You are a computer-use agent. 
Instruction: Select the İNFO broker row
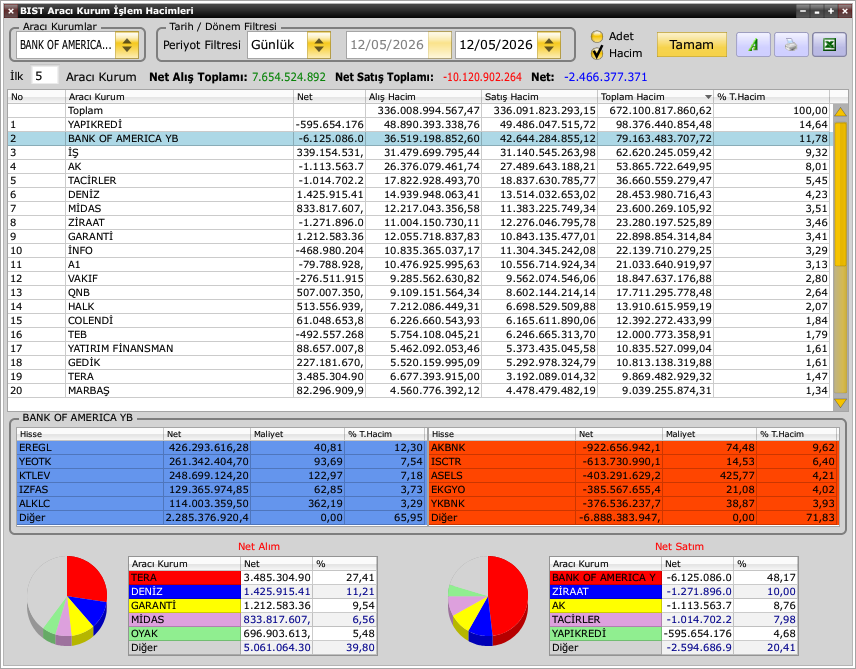coord(419,251)
